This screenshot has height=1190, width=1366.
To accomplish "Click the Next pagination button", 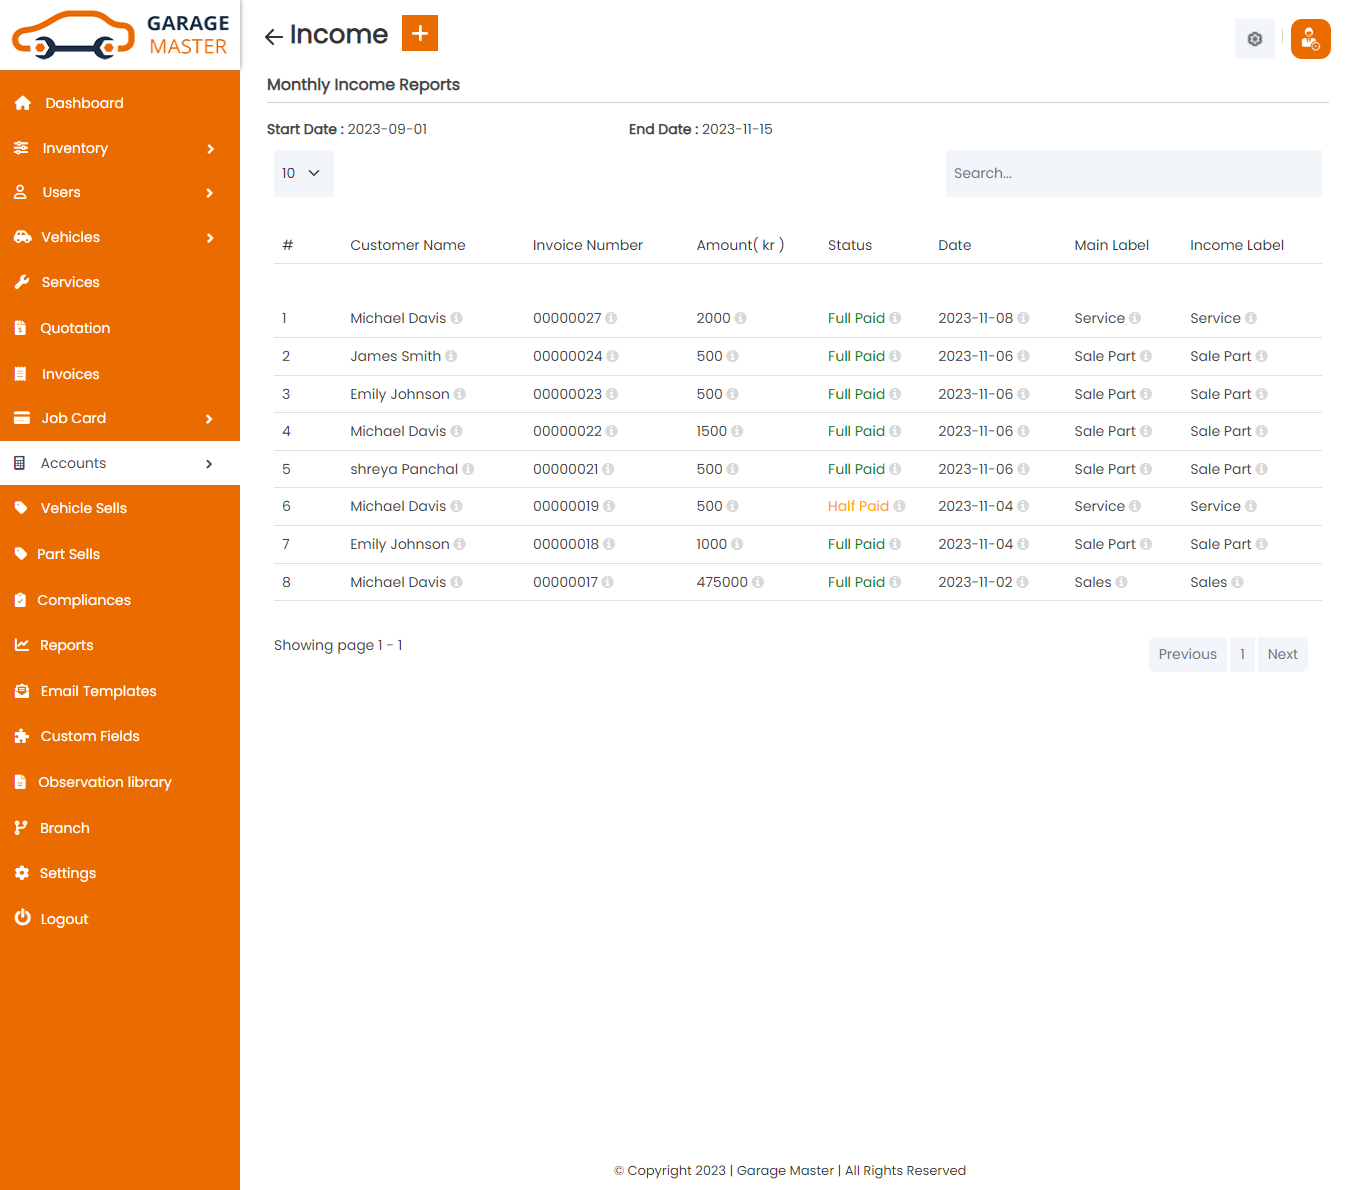I will click(x=1282, y=654).
